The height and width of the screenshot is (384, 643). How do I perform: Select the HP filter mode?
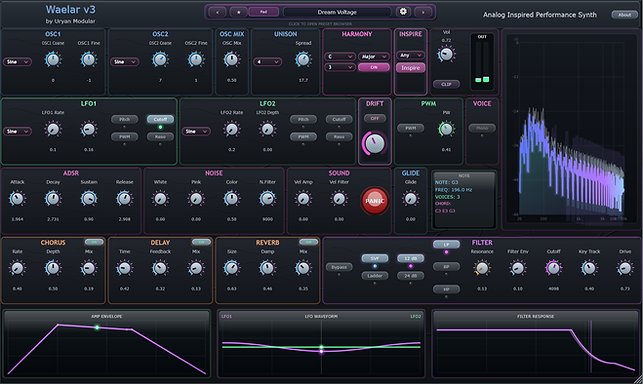(x=446, y=289)
